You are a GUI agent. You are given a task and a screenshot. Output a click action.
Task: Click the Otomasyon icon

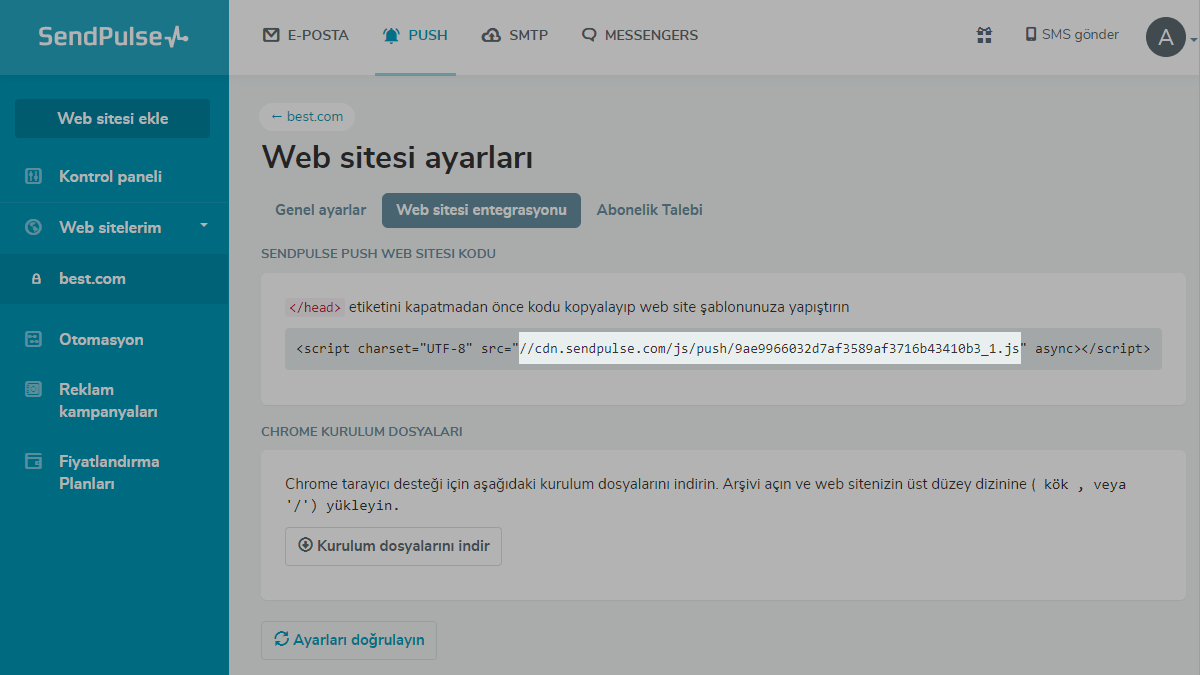click(x=33, y=339)
